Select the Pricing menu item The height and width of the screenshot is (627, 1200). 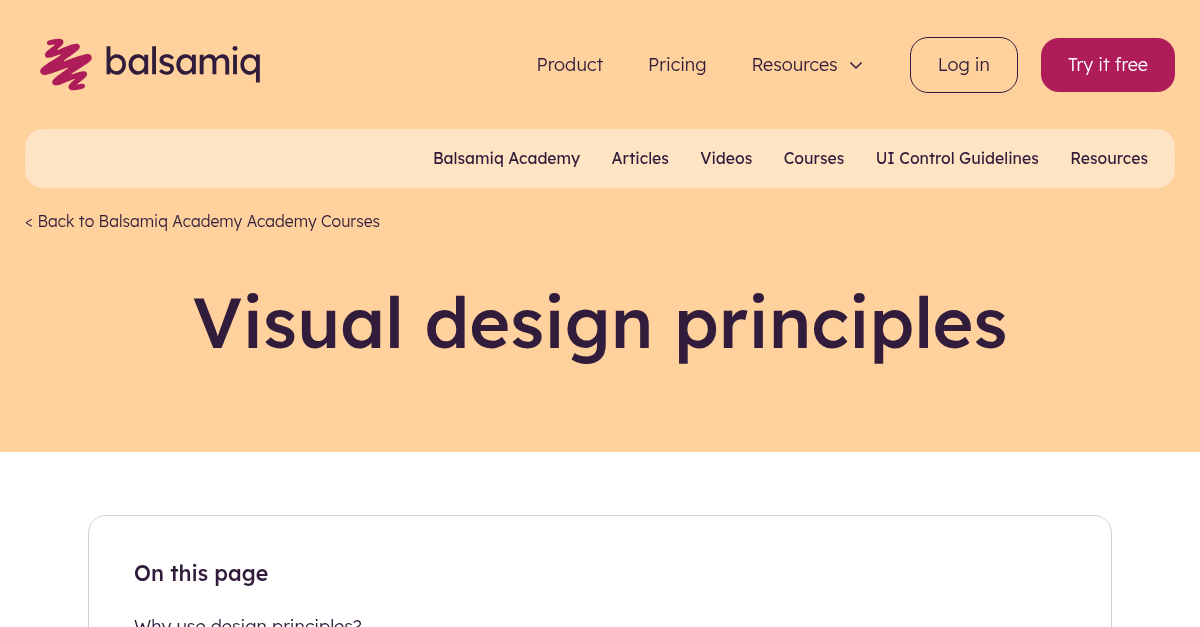677,64
